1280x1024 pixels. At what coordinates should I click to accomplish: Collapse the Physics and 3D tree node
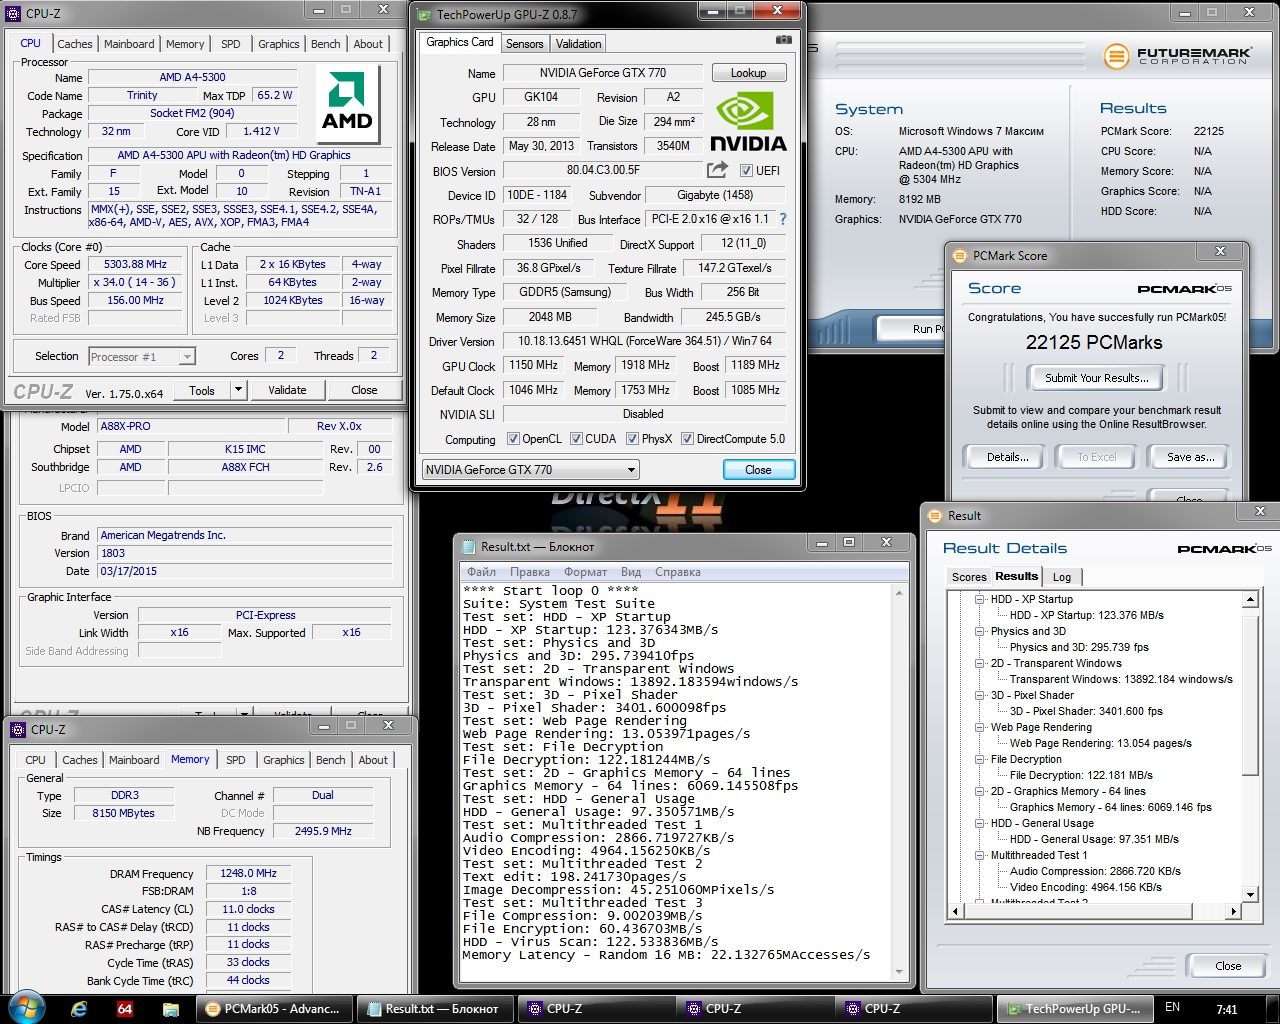tap(980, 632)
